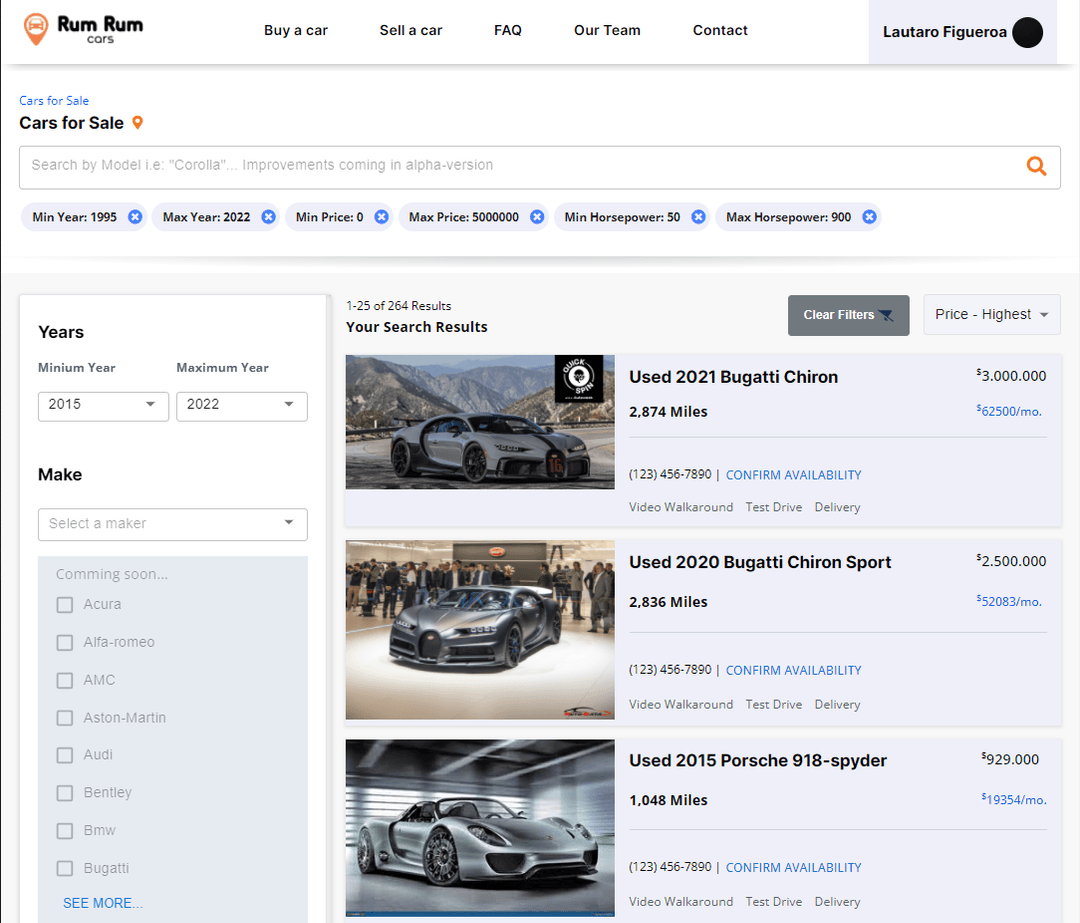Click CONFIRM AVAILABILITY for the 2021 Bugatti Chiron
This screenshot has height=923, width=1080.
click(x=793, y=475)
